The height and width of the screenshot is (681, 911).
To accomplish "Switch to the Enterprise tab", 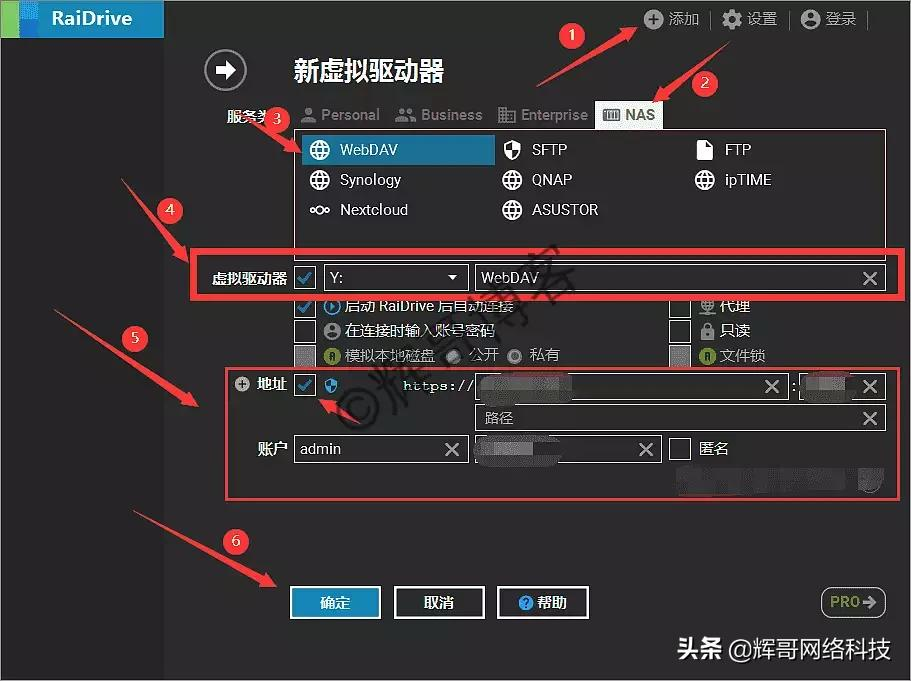I will 543,115.
